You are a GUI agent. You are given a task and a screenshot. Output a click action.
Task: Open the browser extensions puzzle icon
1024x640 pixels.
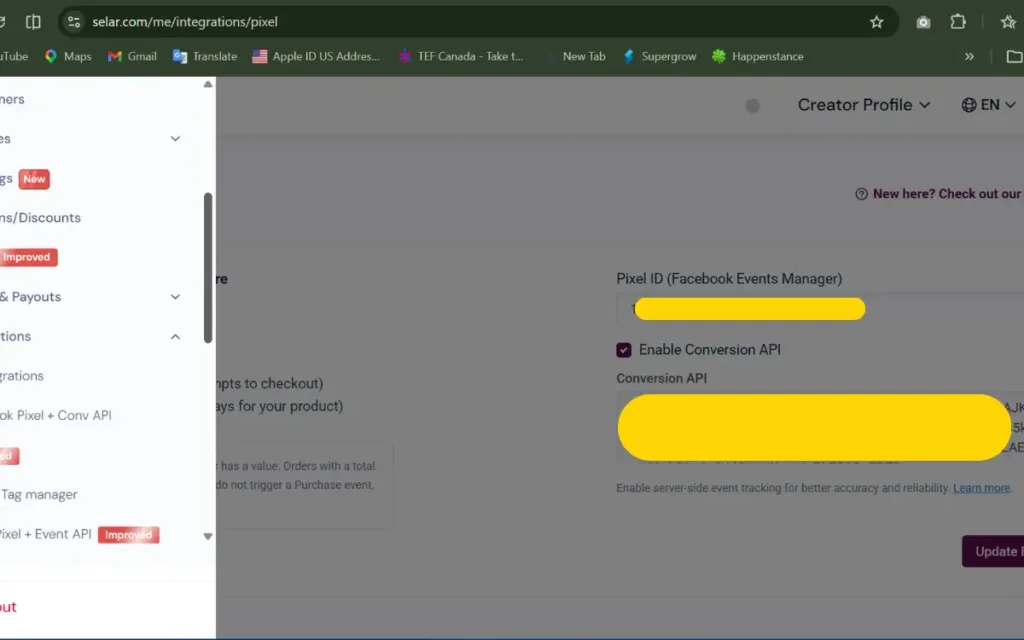click(x=957, y=22)
